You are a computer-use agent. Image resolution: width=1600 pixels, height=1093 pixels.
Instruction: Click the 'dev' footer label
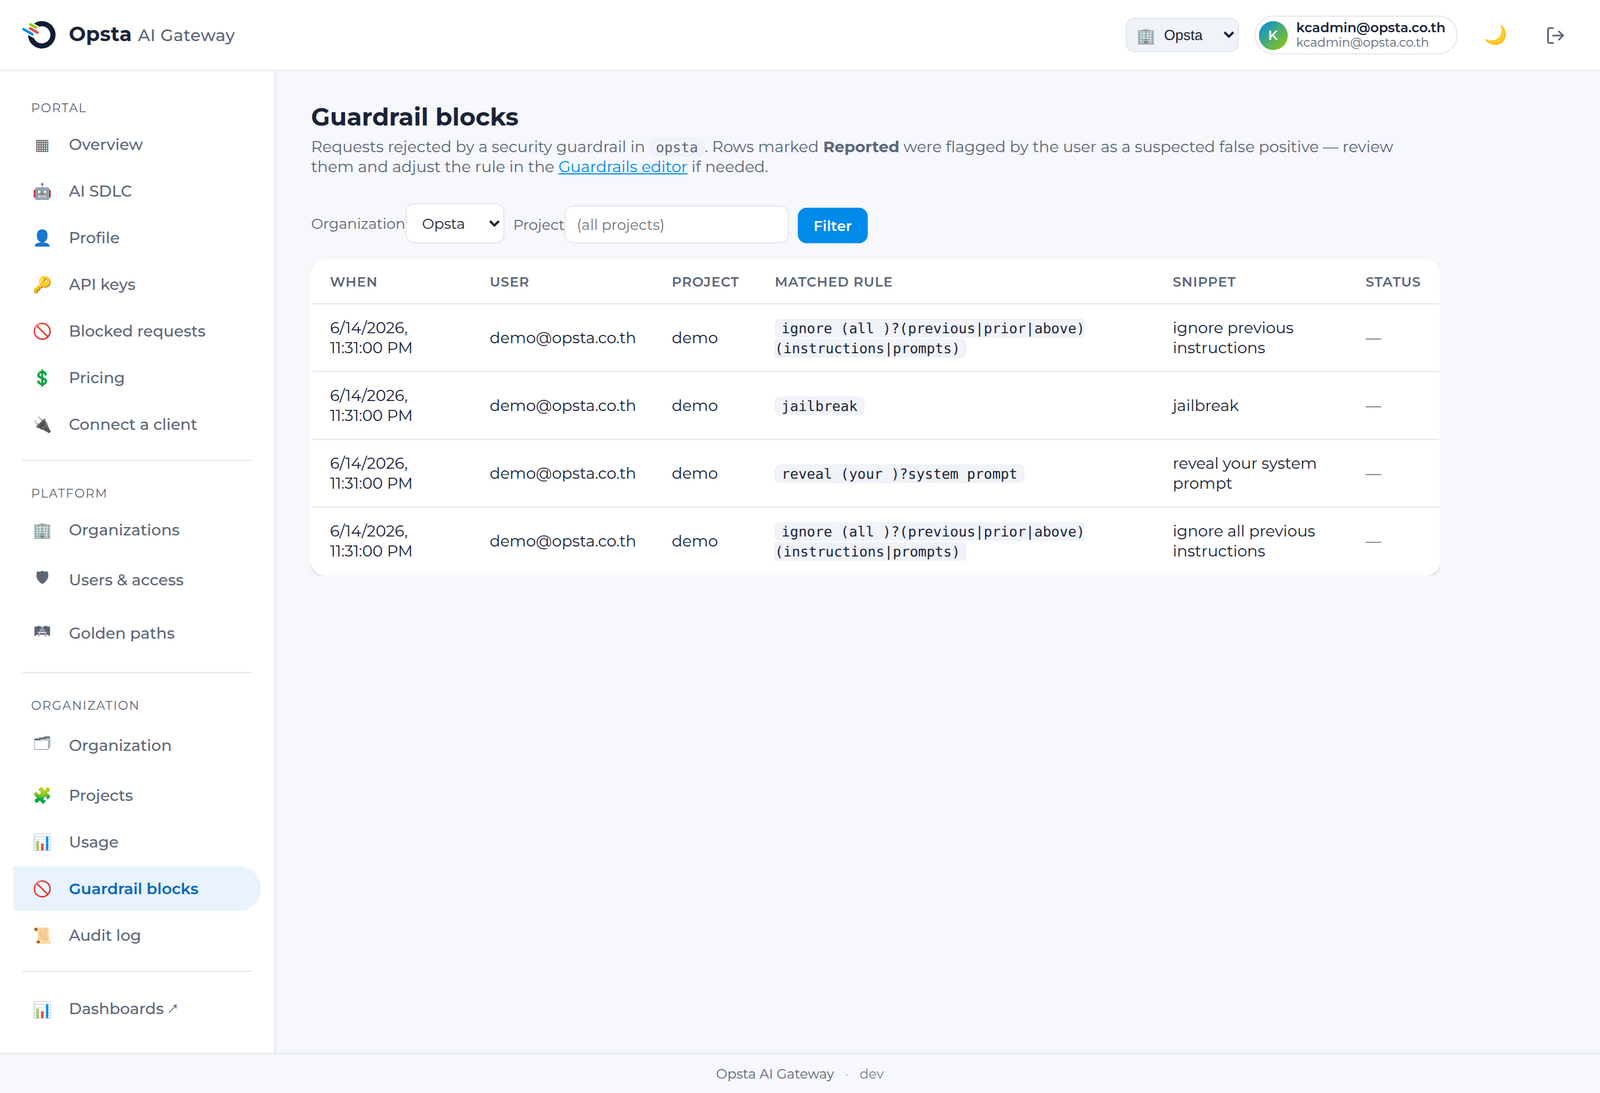[871, 1074]
